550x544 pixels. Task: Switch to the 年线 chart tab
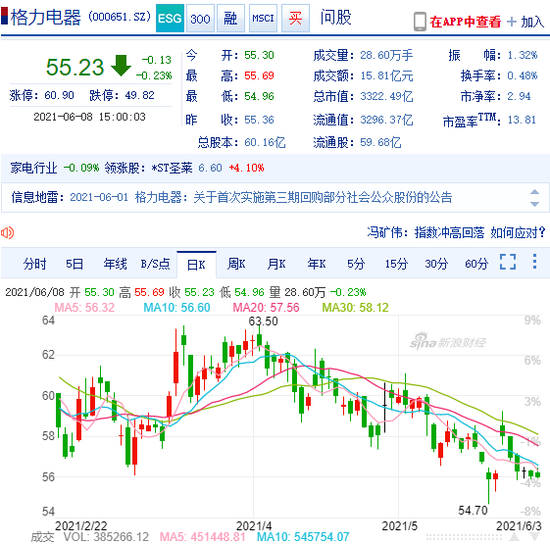click(x=115, y=264)
